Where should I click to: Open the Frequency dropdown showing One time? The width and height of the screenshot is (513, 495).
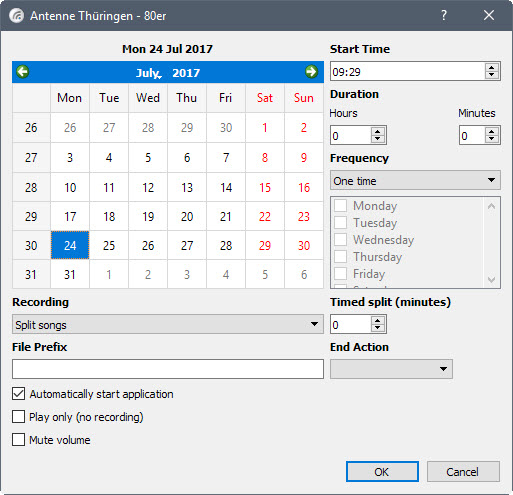point(415,180)
